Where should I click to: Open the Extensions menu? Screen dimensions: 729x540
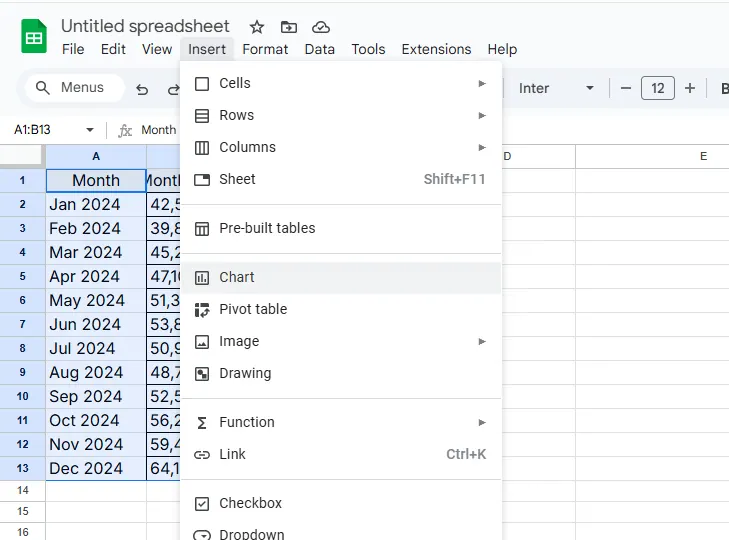436,49
